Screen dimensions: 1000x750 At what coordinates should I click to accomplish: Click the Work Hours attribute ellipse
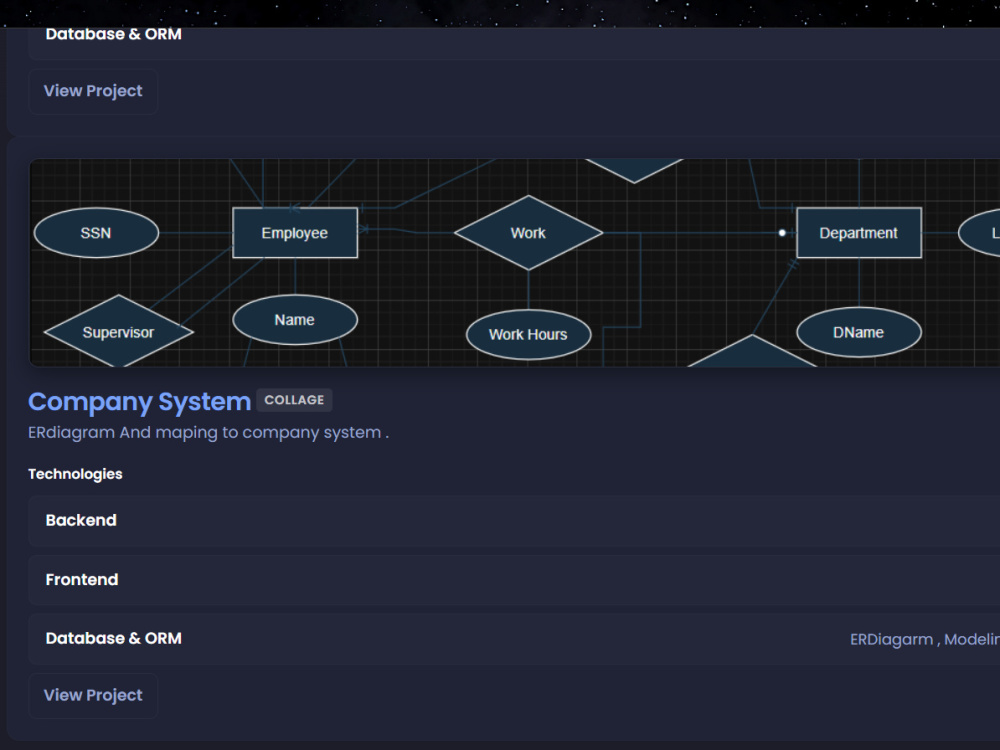pyautogui.click(x=528, y=334)
